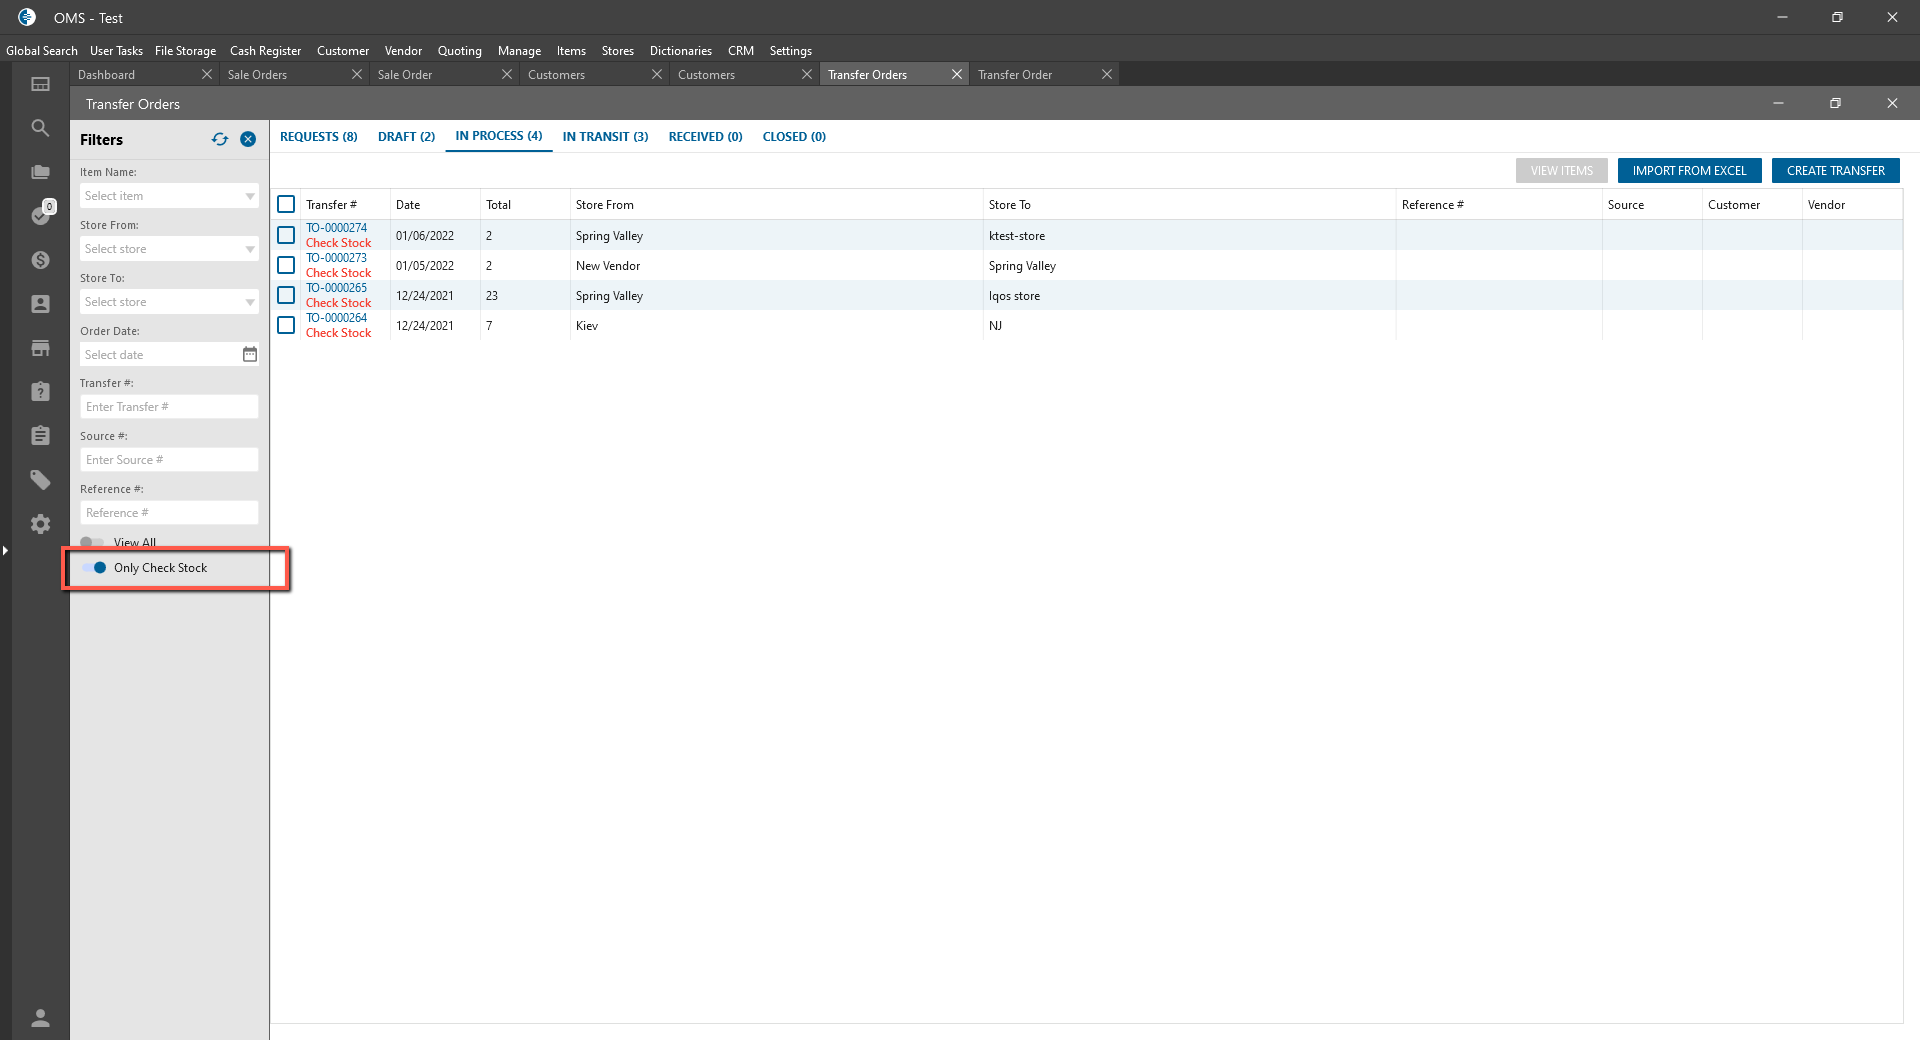Image resolution: width=1920 pixels, height=1040 pixels.
Task: Open the Cash Register menu
Action: (265, 51)
